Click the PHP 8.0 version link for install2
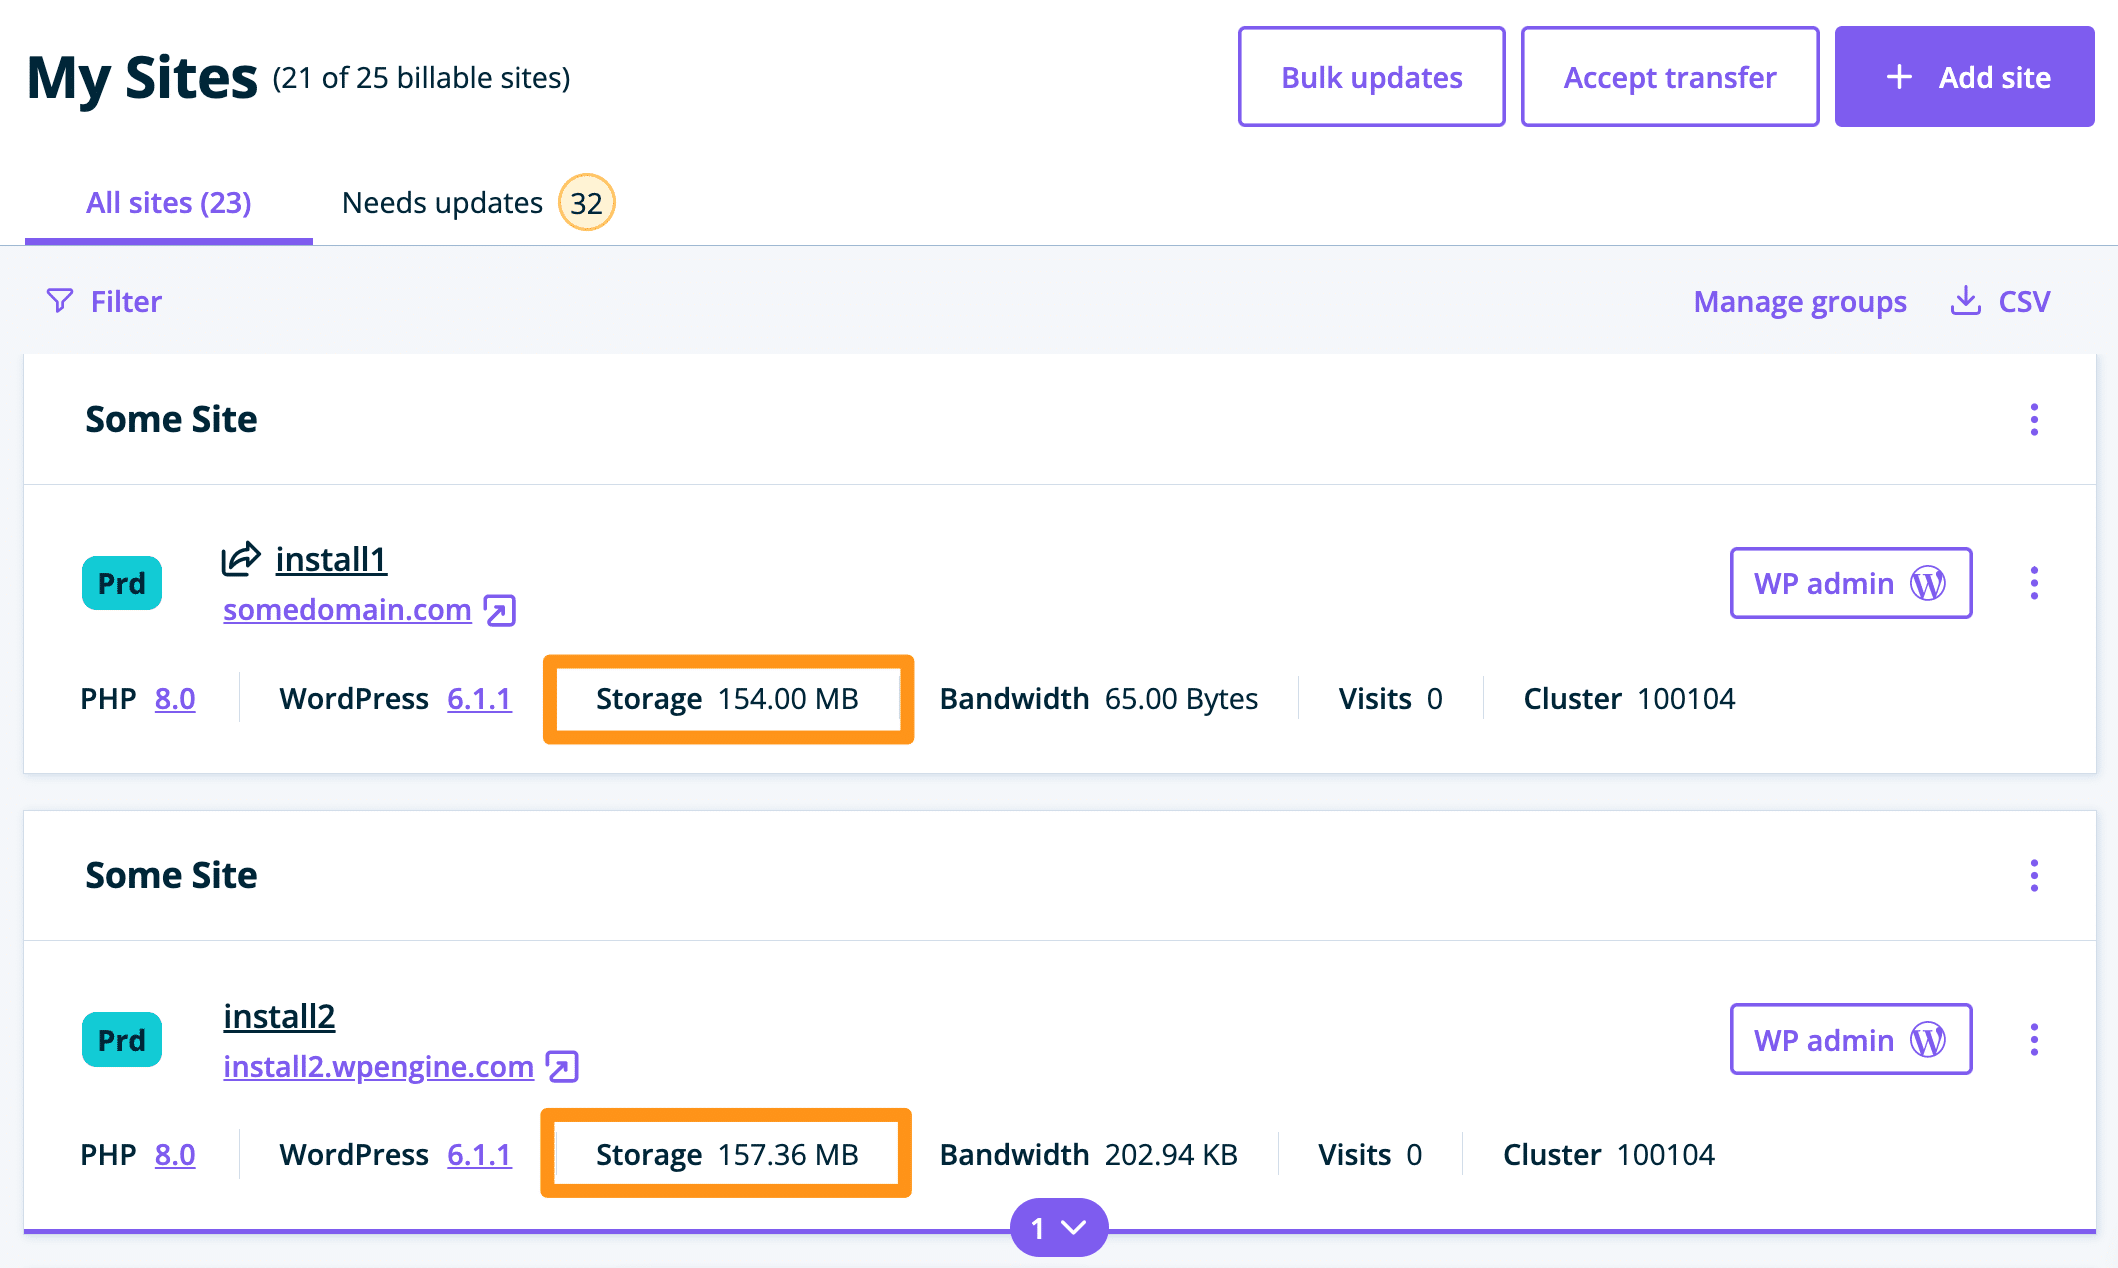This screenshot has height=1268, width=2118. click(x=175, y=1155)
